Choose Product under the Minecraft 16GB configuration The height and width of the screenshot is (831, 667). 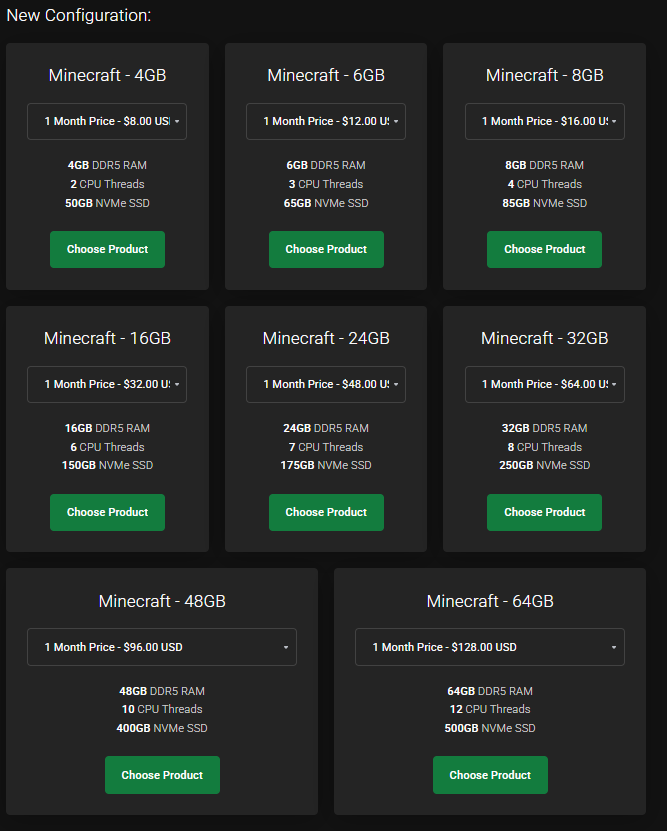[107, 512]
